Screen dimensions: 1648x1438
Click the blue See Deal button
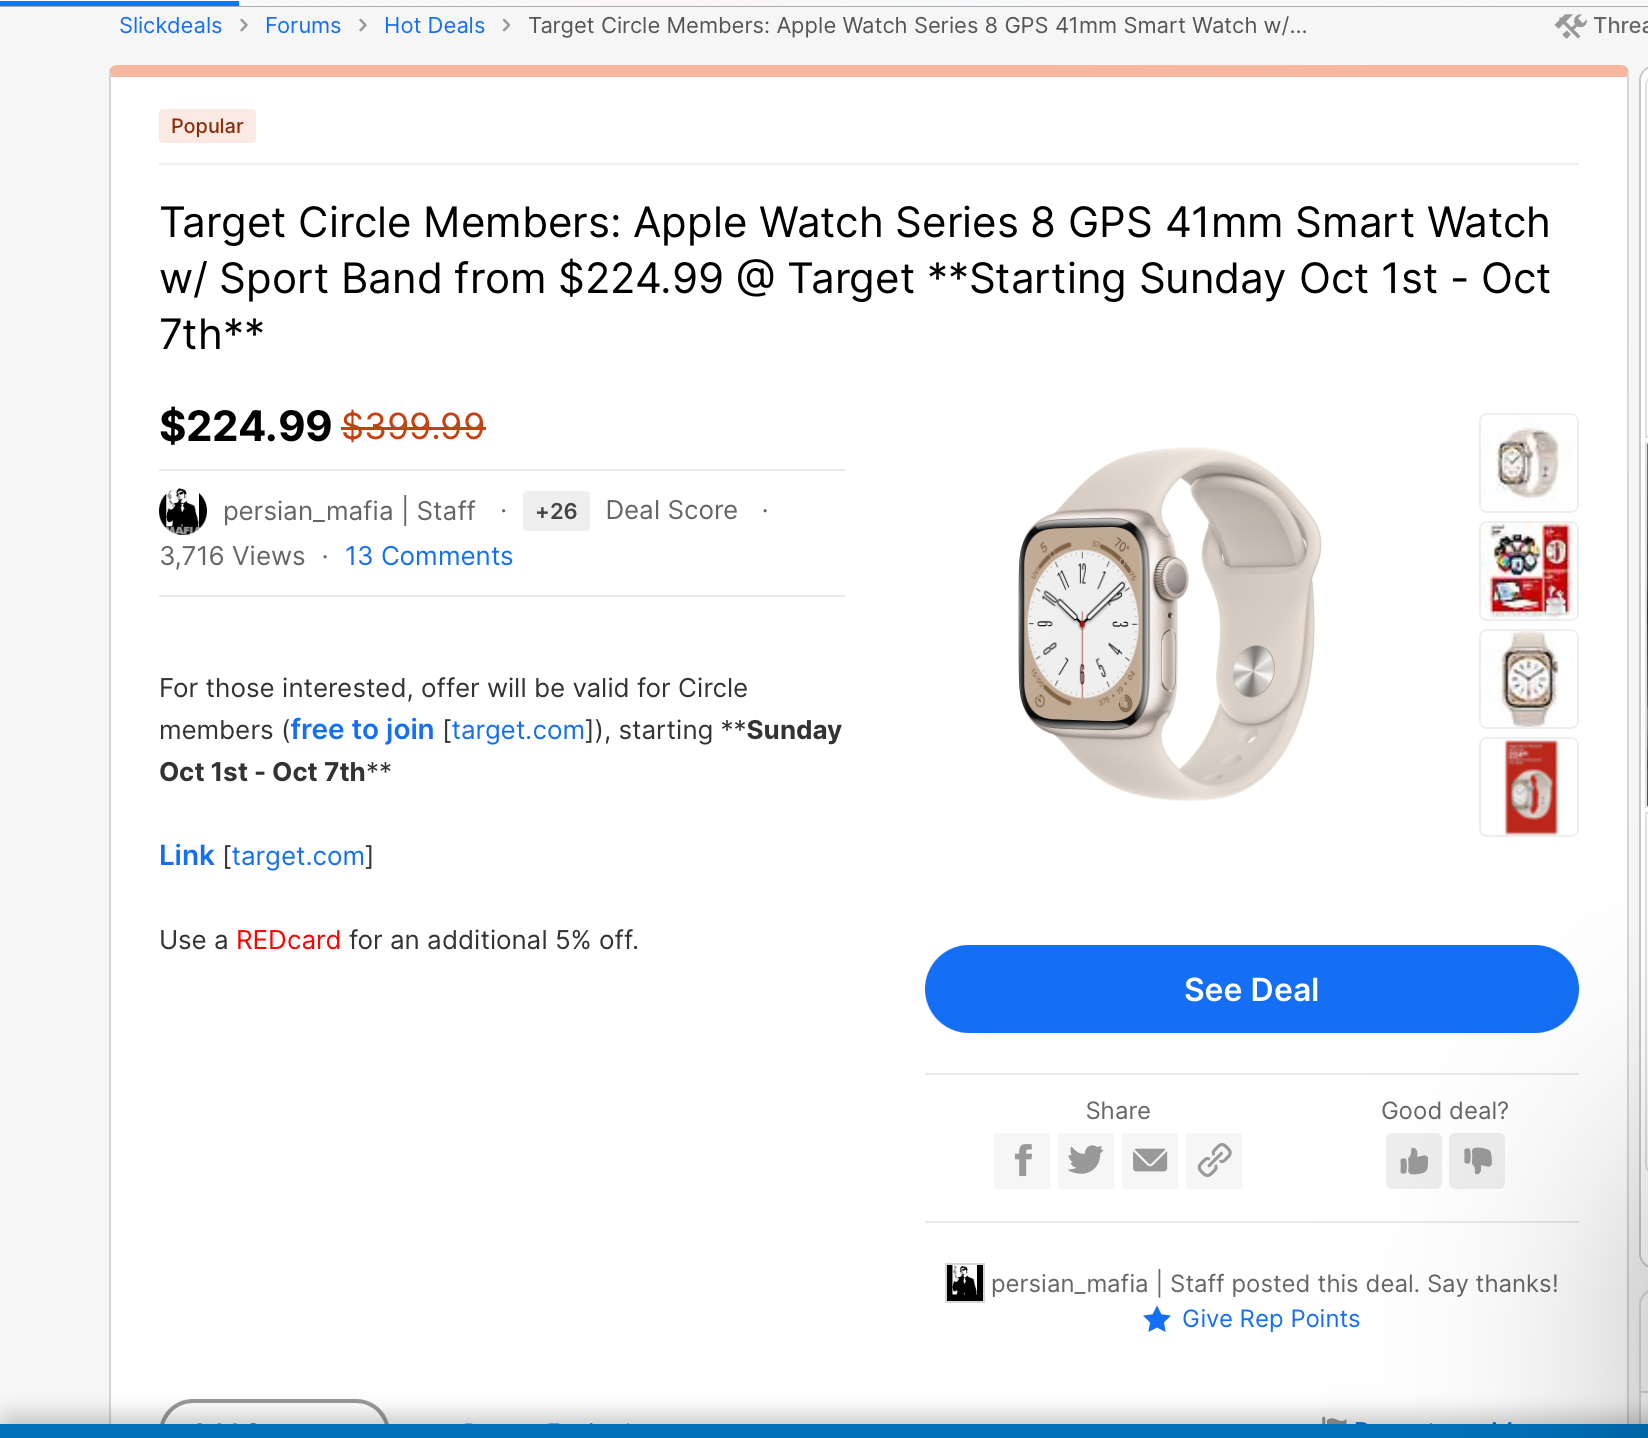point(1251,989)
